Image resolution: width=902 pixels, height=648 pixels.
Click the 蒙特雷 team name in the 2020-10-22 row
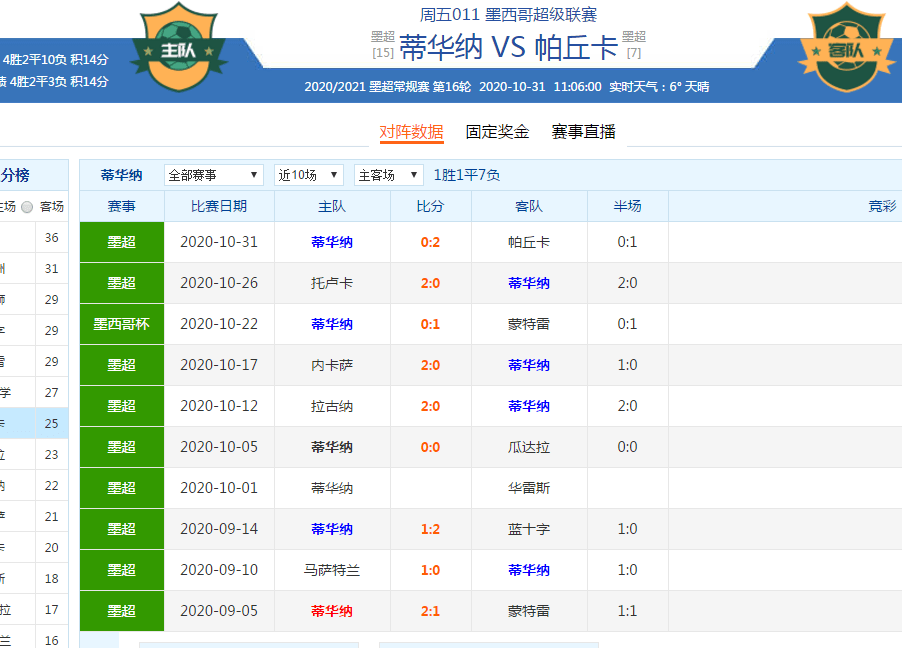click(528, 324)
